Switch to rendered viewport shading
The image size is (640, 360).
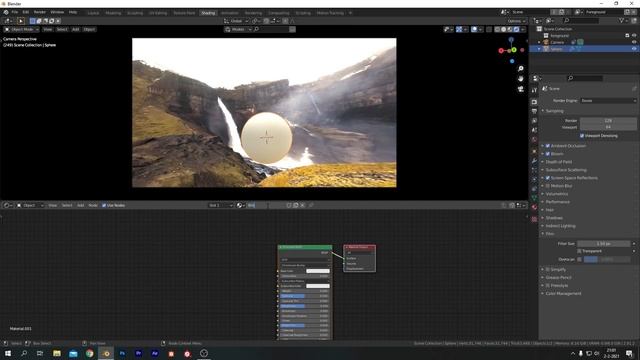coord(517,29)
